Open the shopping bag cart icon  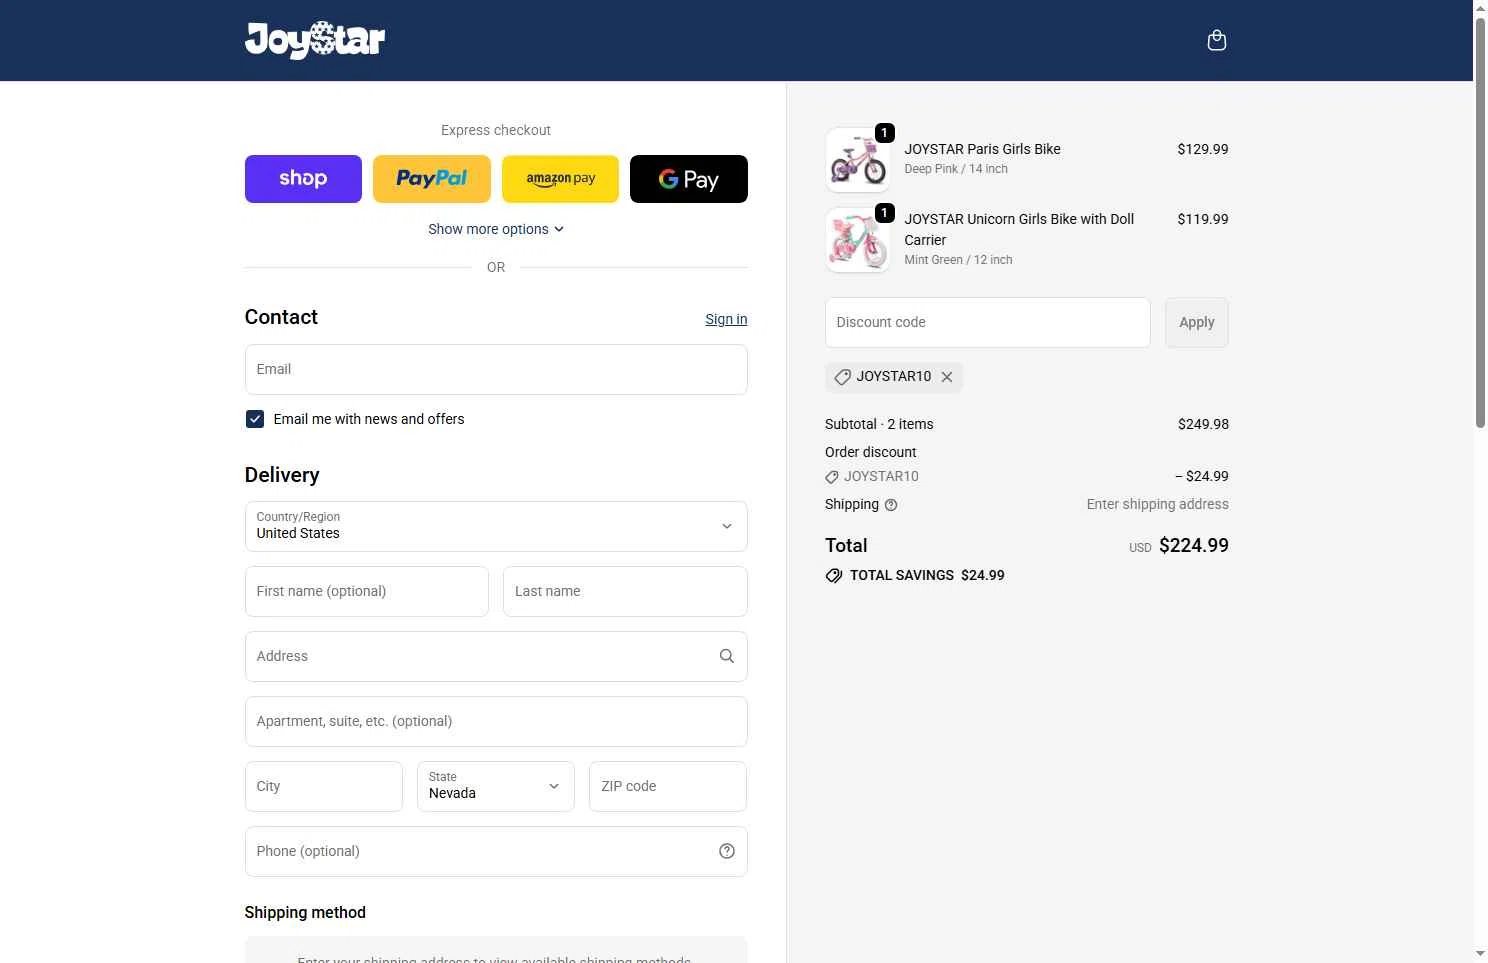click(x=1216, y=40)
